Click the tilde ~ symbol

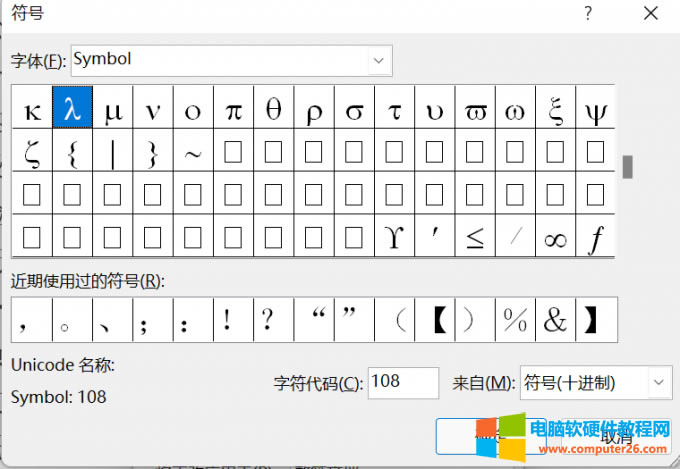point(193,153)
